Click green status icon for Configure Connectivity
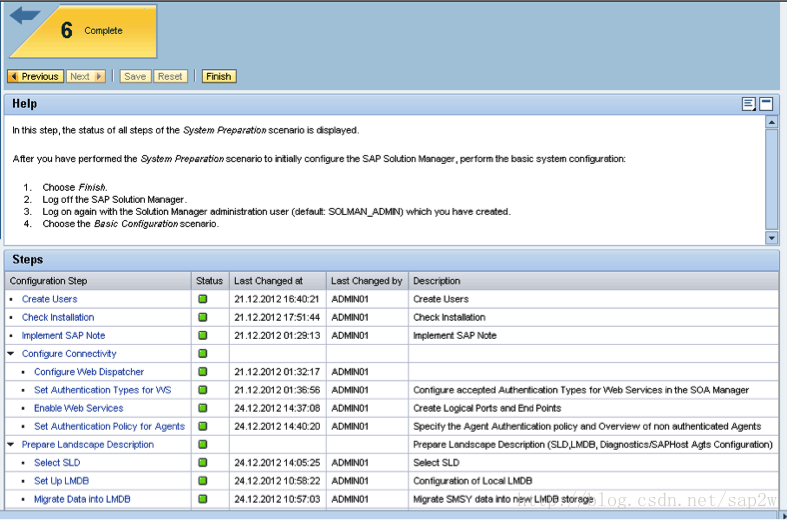This screenshot has width=788, height=520. [x=203, y=354]
